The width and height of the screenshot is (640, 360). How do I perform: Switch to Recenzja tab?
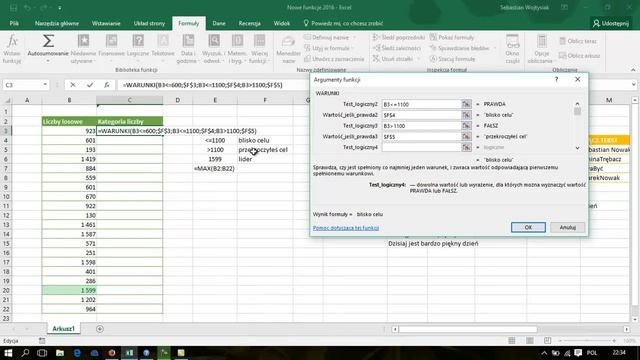tap(249, 24)
